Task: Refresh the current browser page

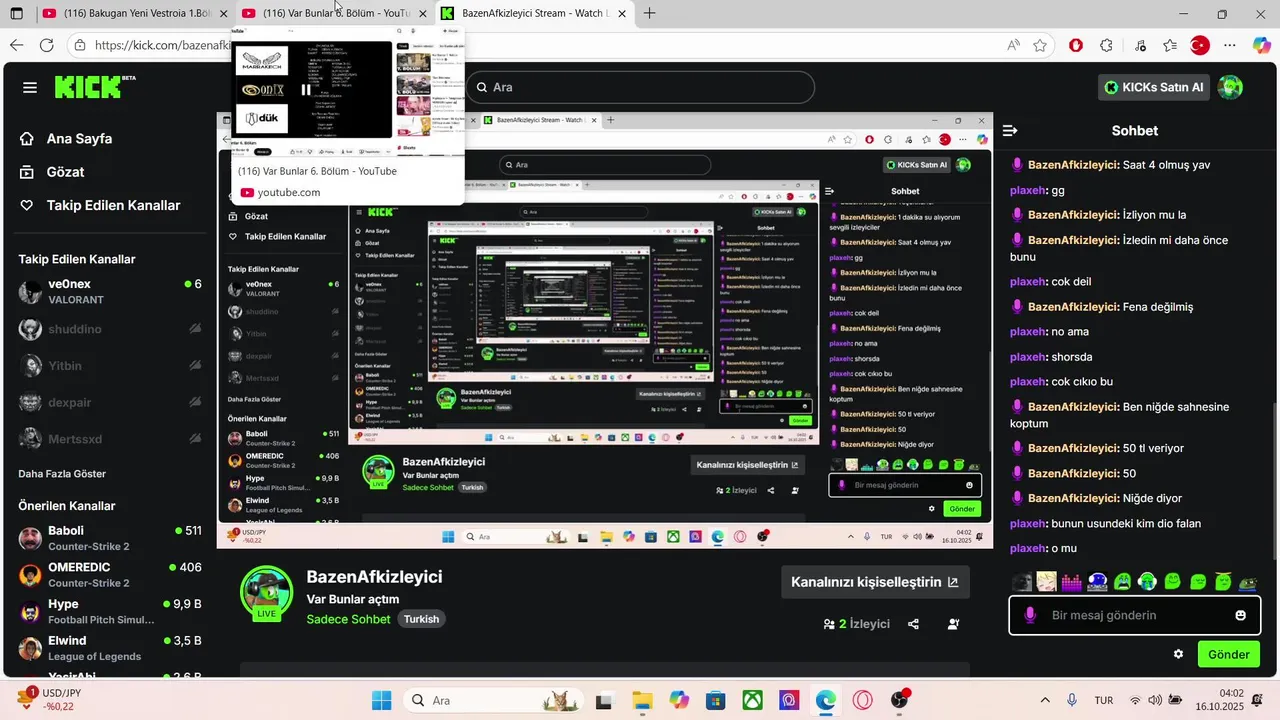Action: tap(46, 45)
